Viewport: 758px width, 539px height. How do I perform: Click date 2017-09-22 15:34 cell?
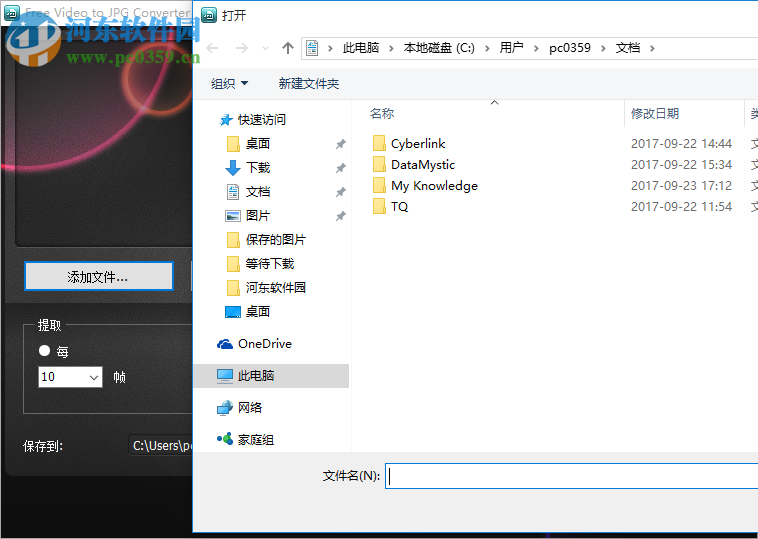tap(682, 165)
